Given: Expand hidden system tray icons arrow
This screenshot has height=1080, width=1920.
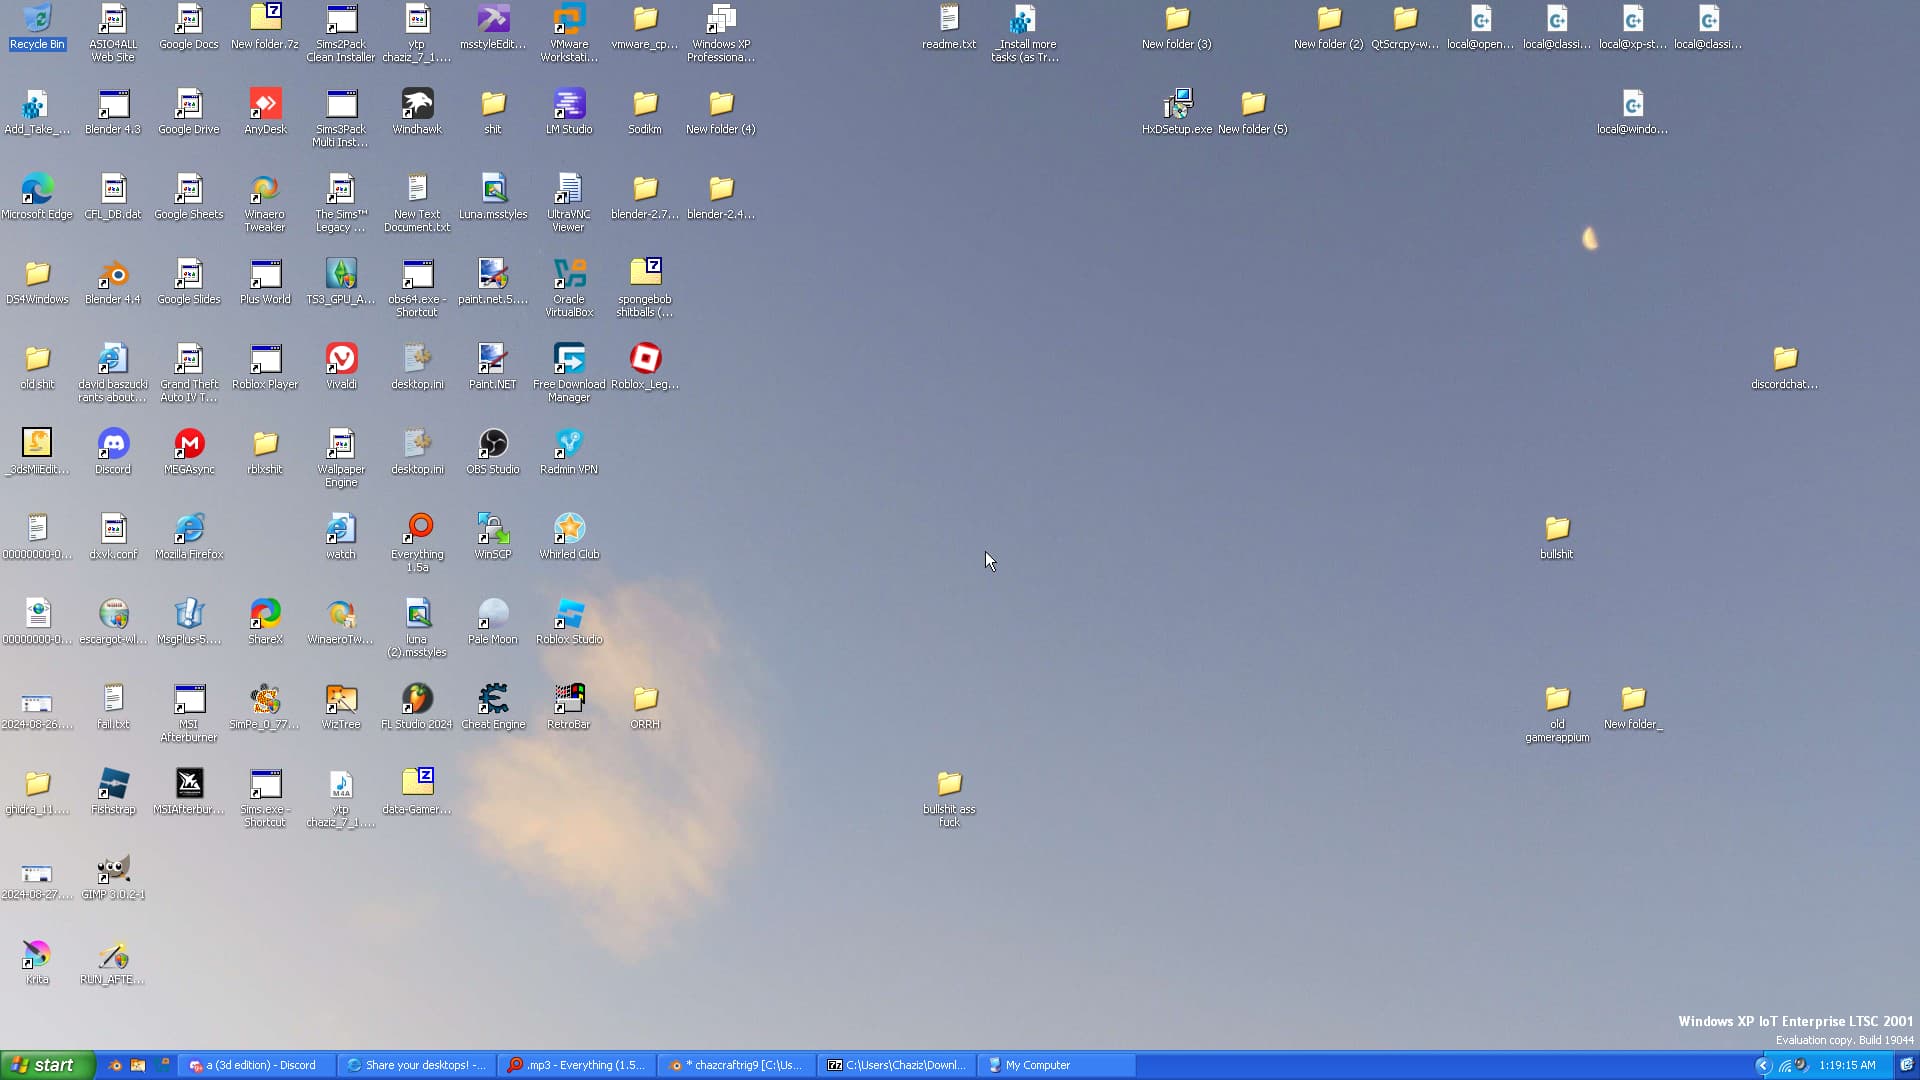Looking at the screenshot, I should [x=1763, y=1066].
